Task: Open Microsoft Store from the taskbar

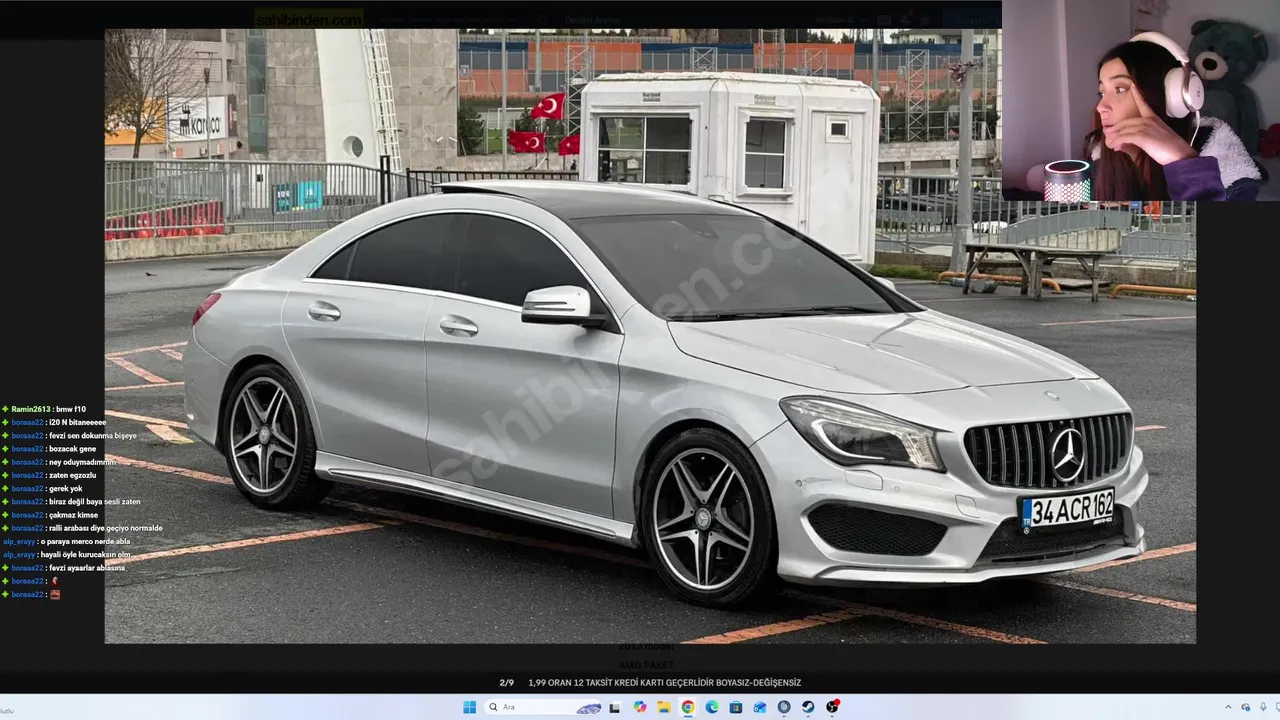Action: click(736, 707)
